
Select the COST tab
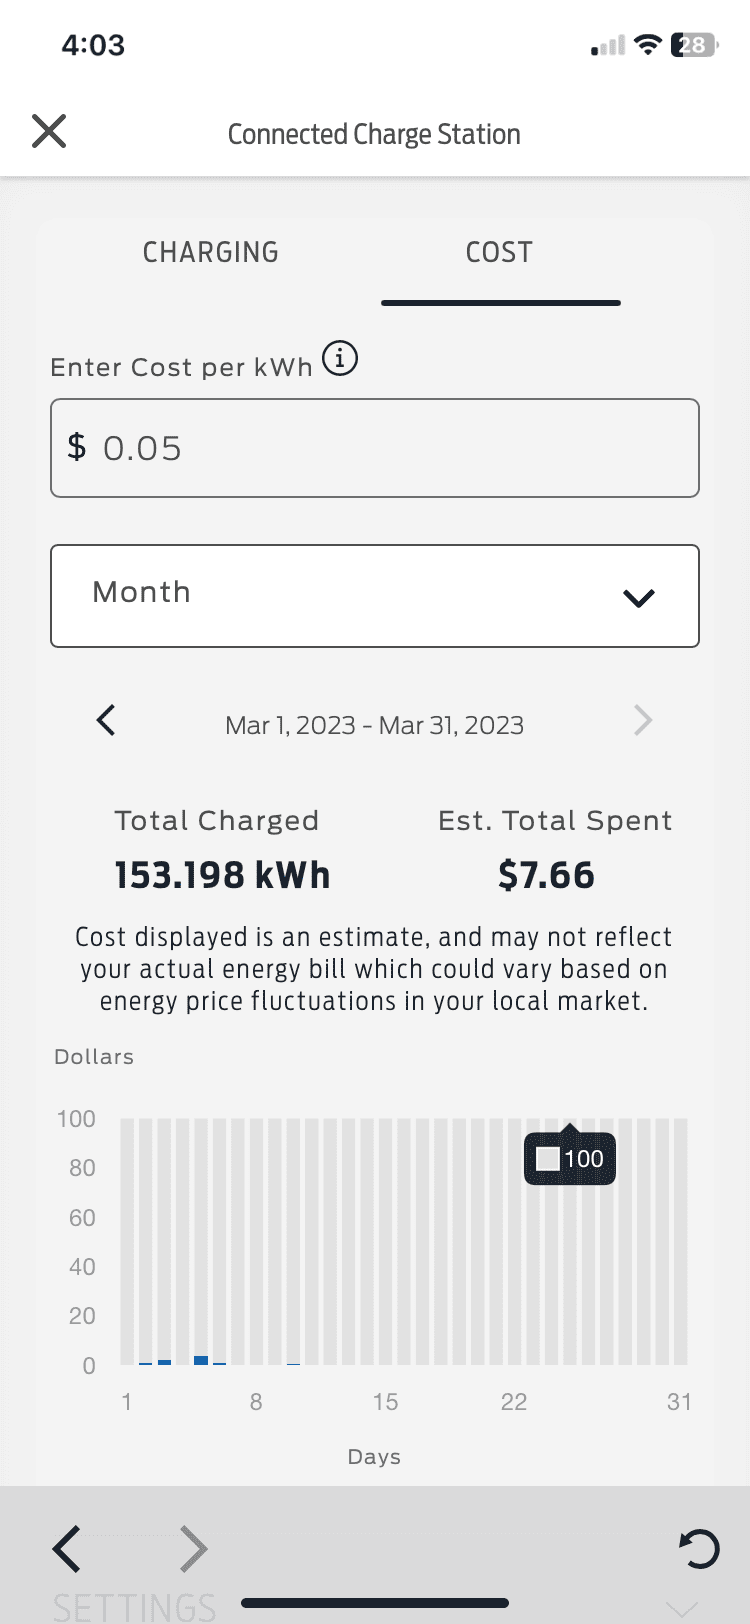coord(500,252)
